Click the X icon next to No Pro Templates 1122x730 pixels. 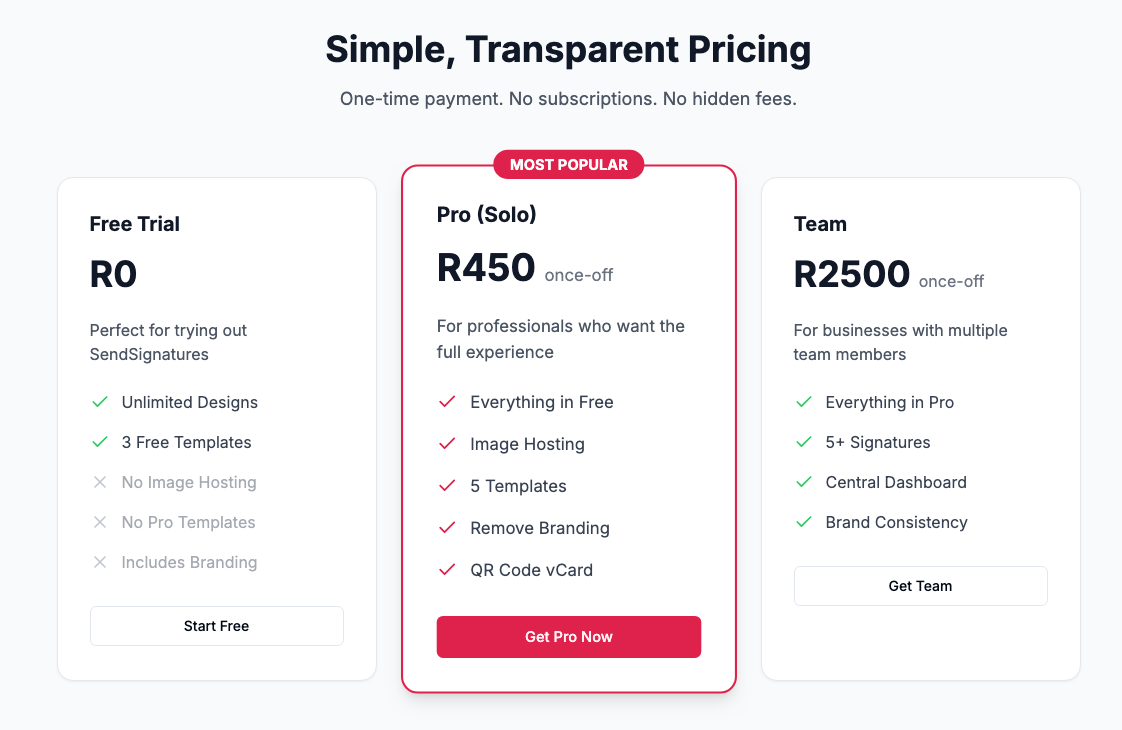pos(99,522)
